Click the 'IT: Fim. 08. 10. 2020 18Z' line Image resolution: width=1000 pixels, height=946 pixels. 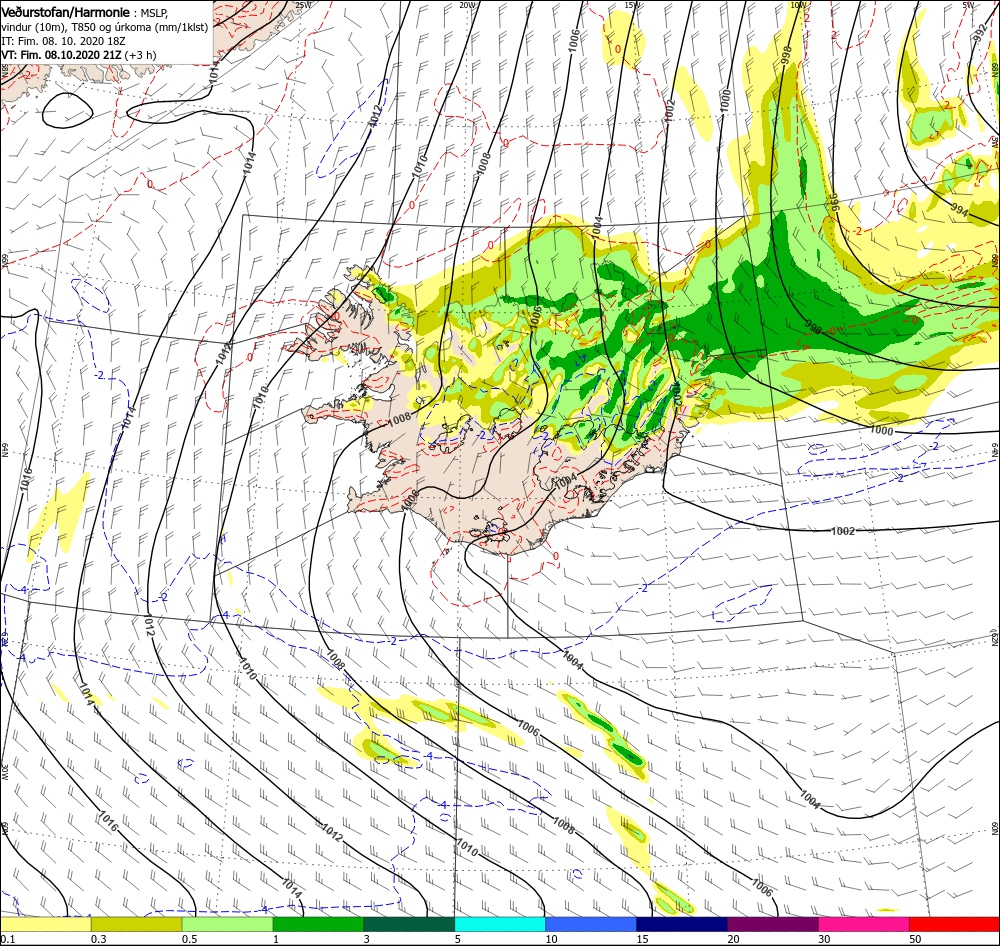click(x=64, y=41)
